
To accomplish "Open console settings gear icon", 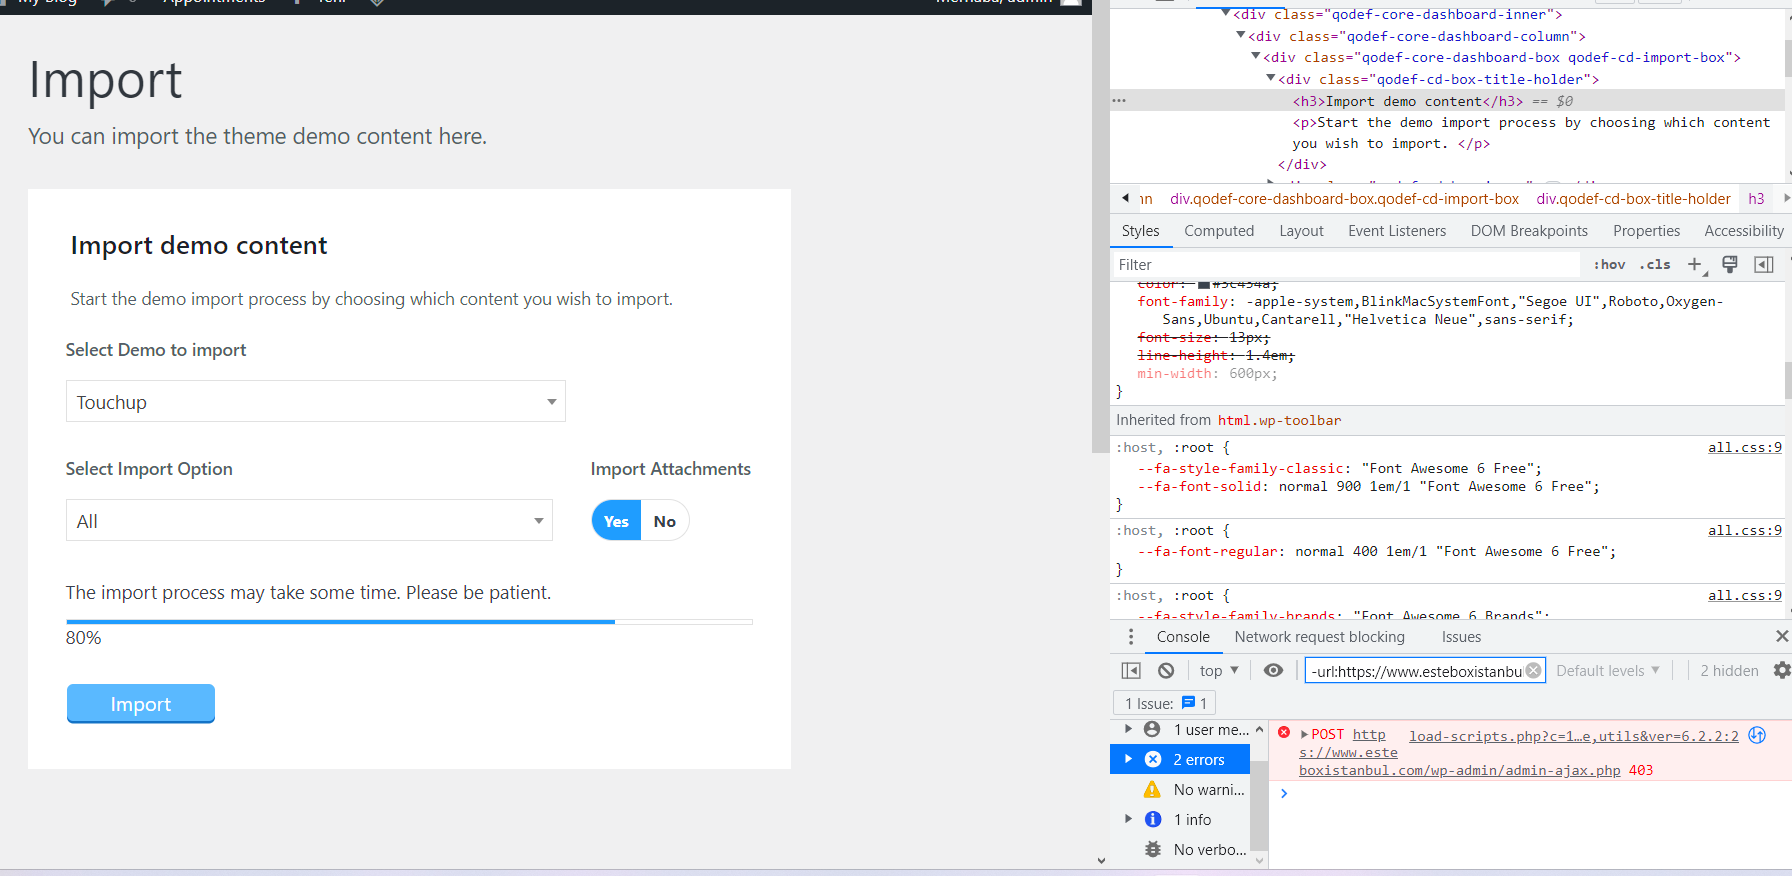I will coord(1782,671).
